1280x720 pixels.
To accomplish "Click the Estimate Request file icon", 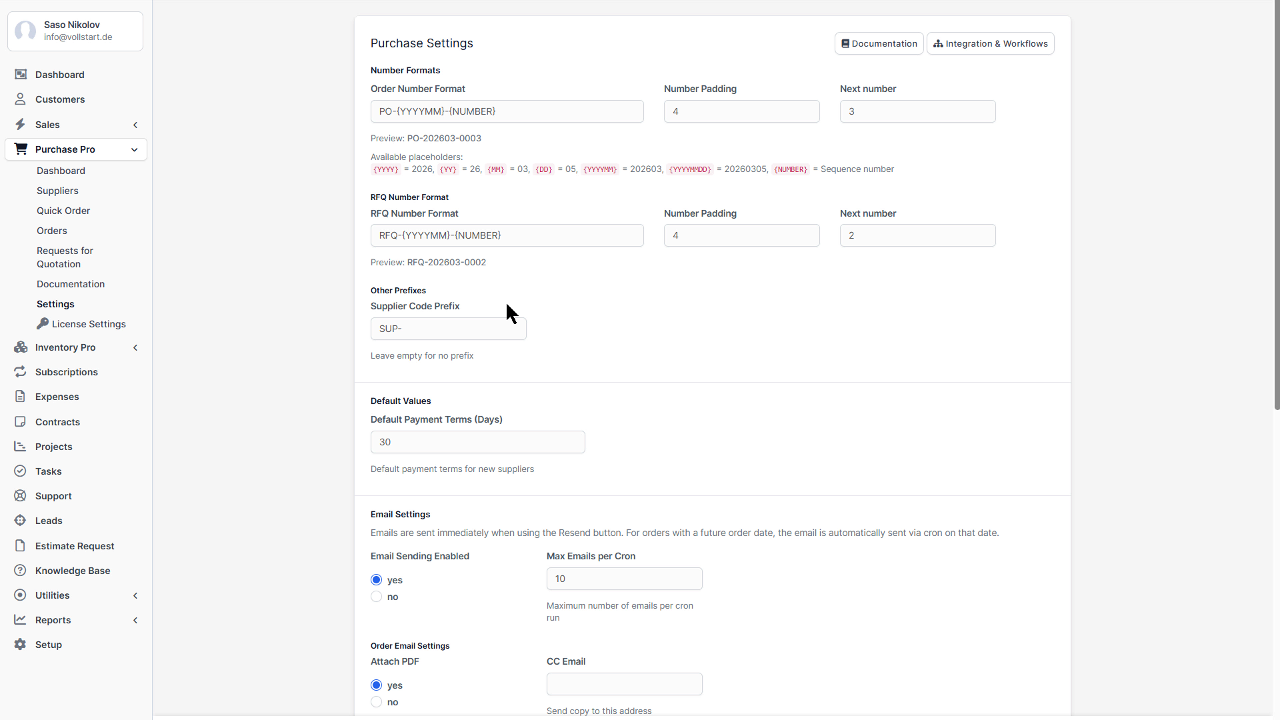I will pos(20,546).
